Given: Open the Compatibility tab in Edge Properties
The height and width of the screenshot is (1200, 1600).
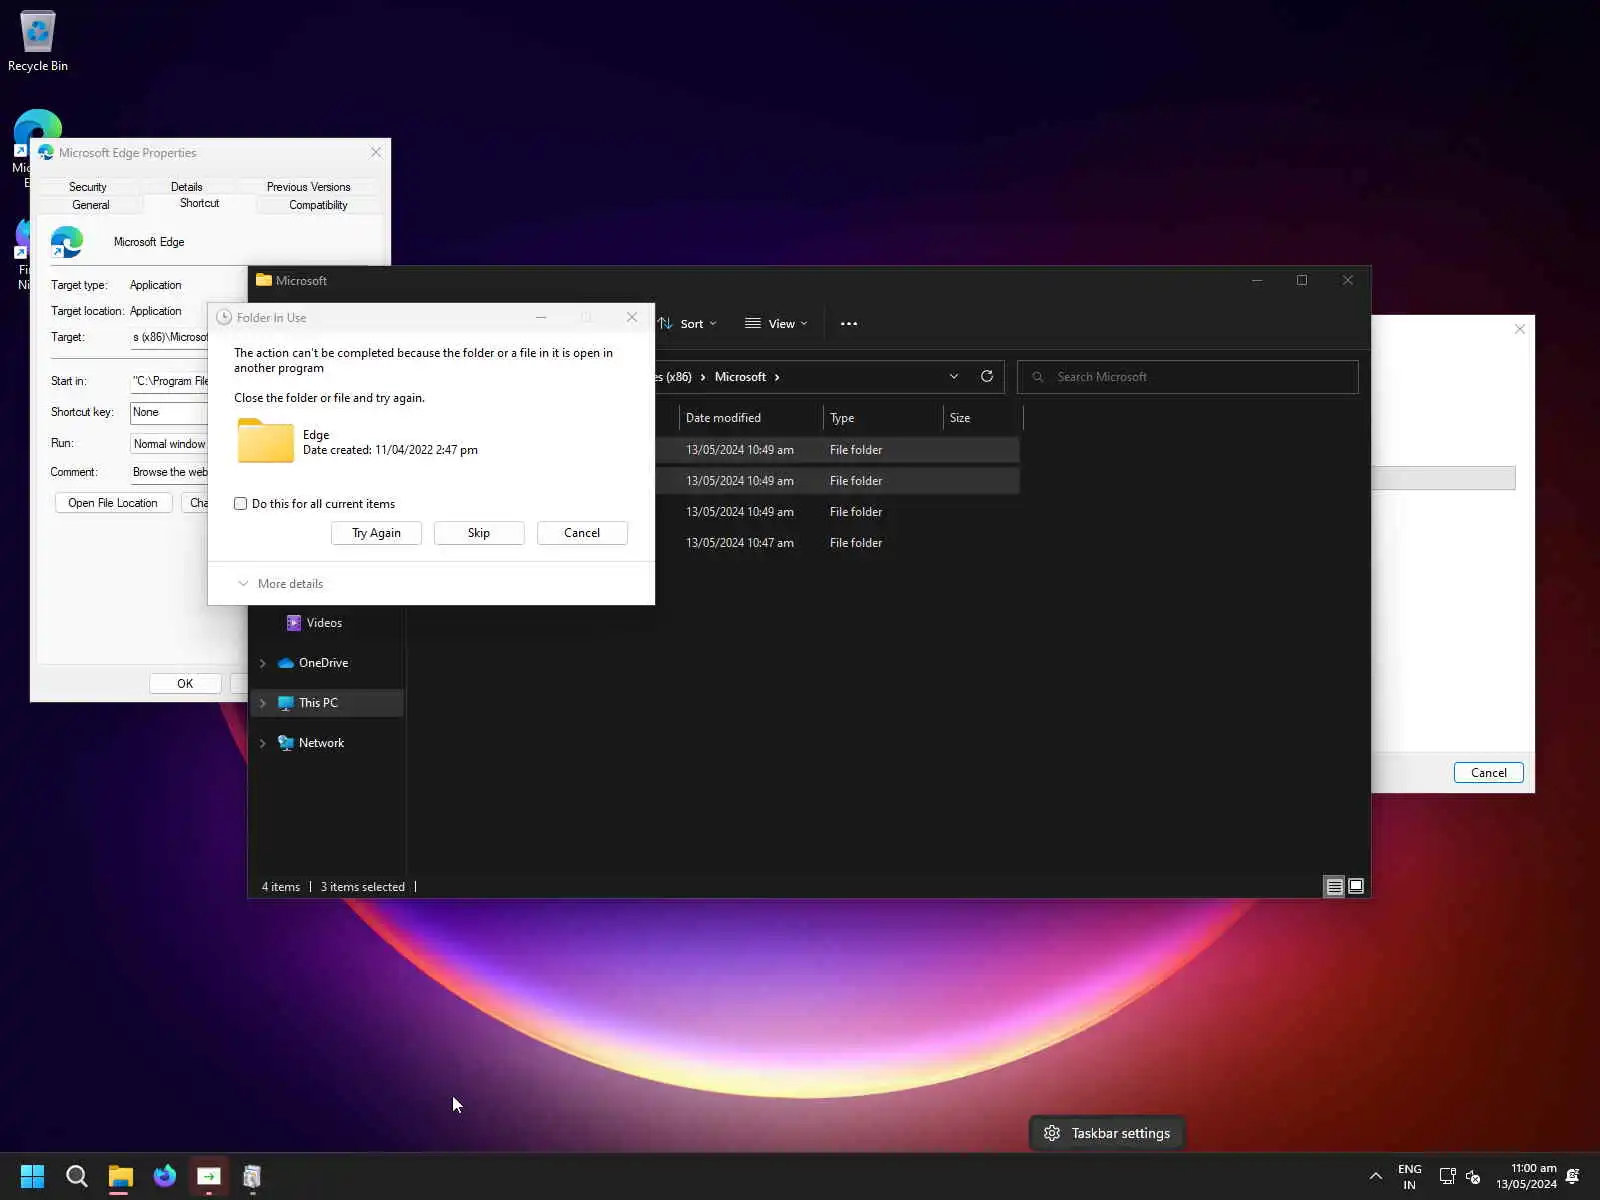Looking at the screenshot, I should pyautogui.click(x=318, y=205).
